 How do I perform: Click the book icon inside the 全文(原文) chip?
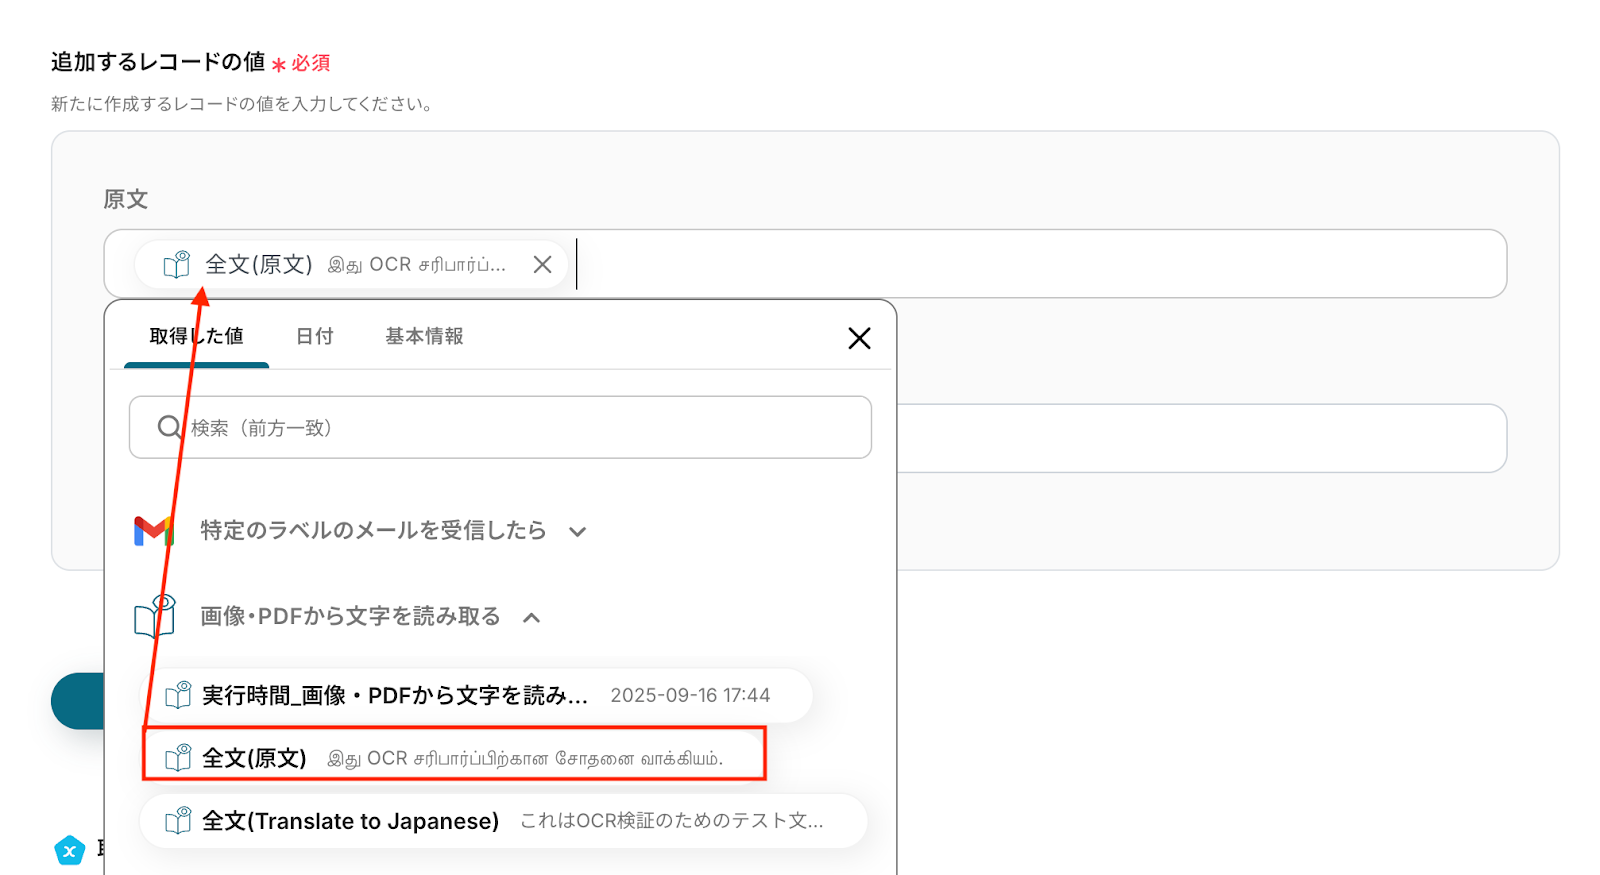[x=177, y=265]
